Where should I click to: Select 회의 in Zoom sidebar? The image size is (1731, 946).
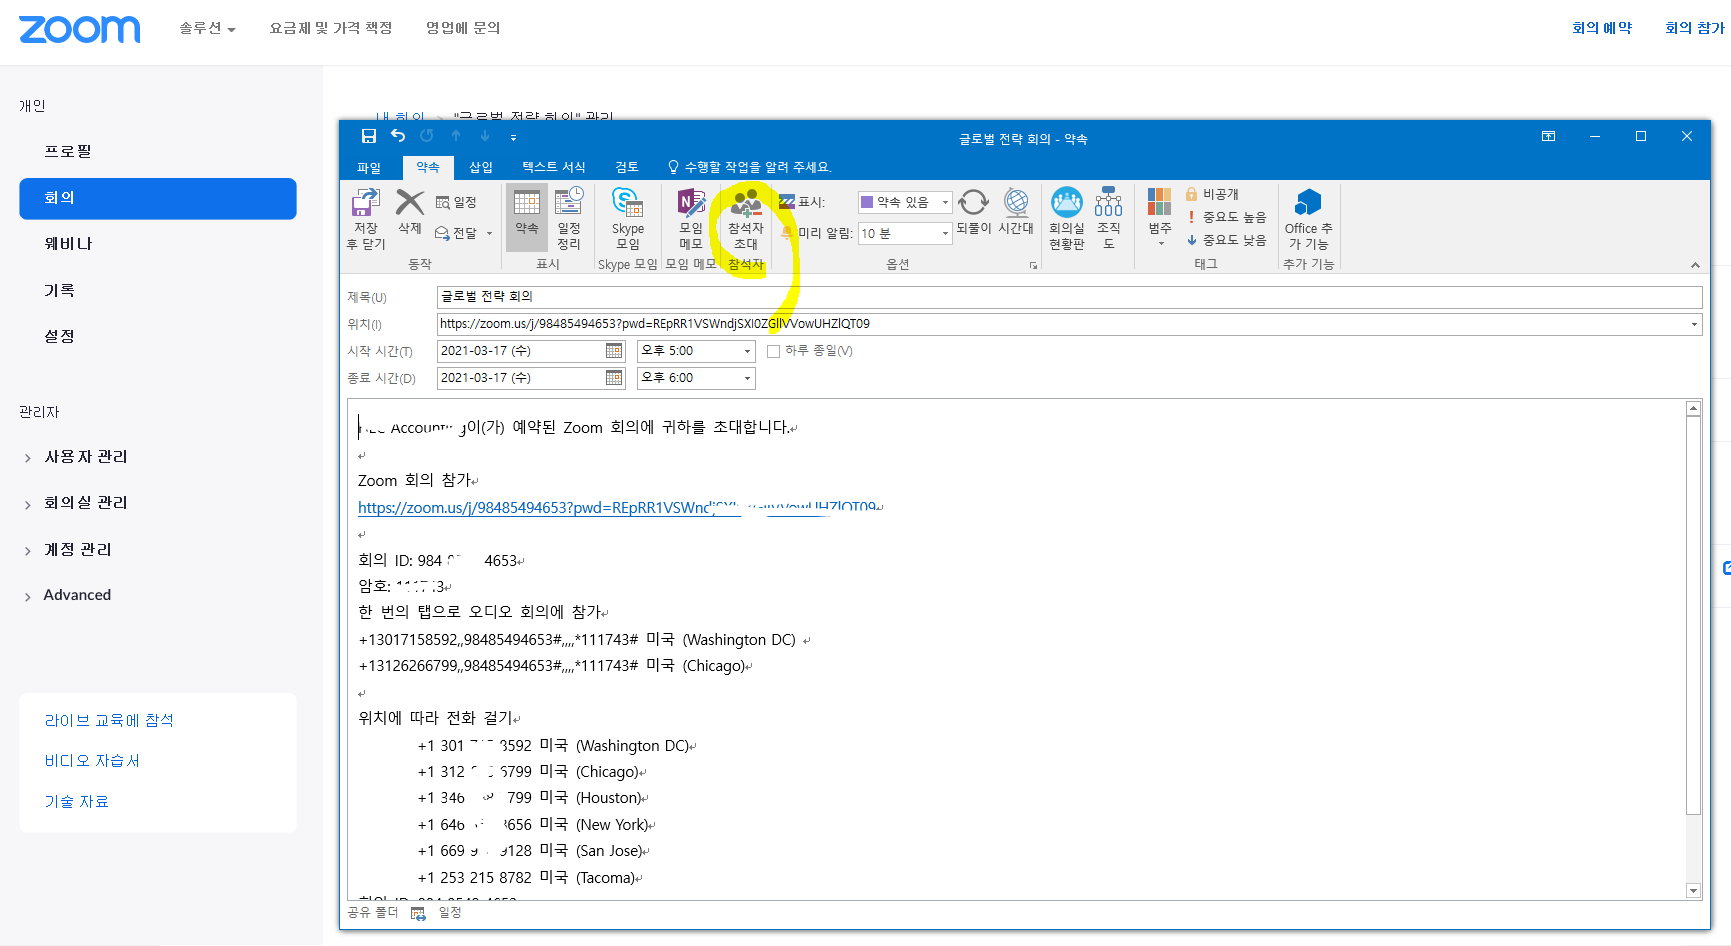click(158, 198)
